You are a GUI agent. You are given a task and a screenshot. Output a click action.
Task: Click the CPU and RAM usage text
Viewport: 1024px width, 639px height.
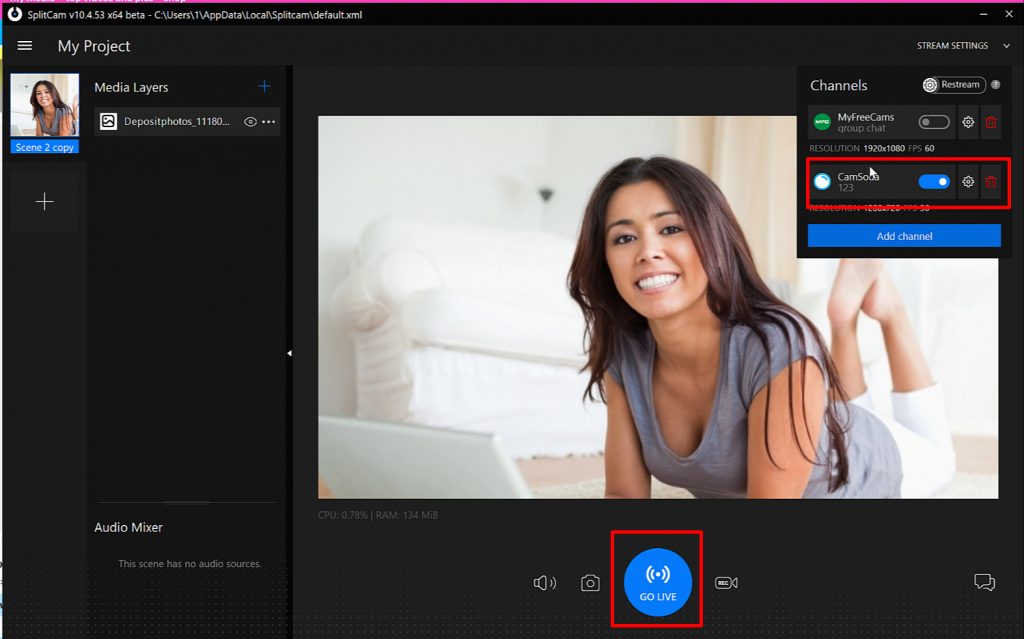coord(378,515)
